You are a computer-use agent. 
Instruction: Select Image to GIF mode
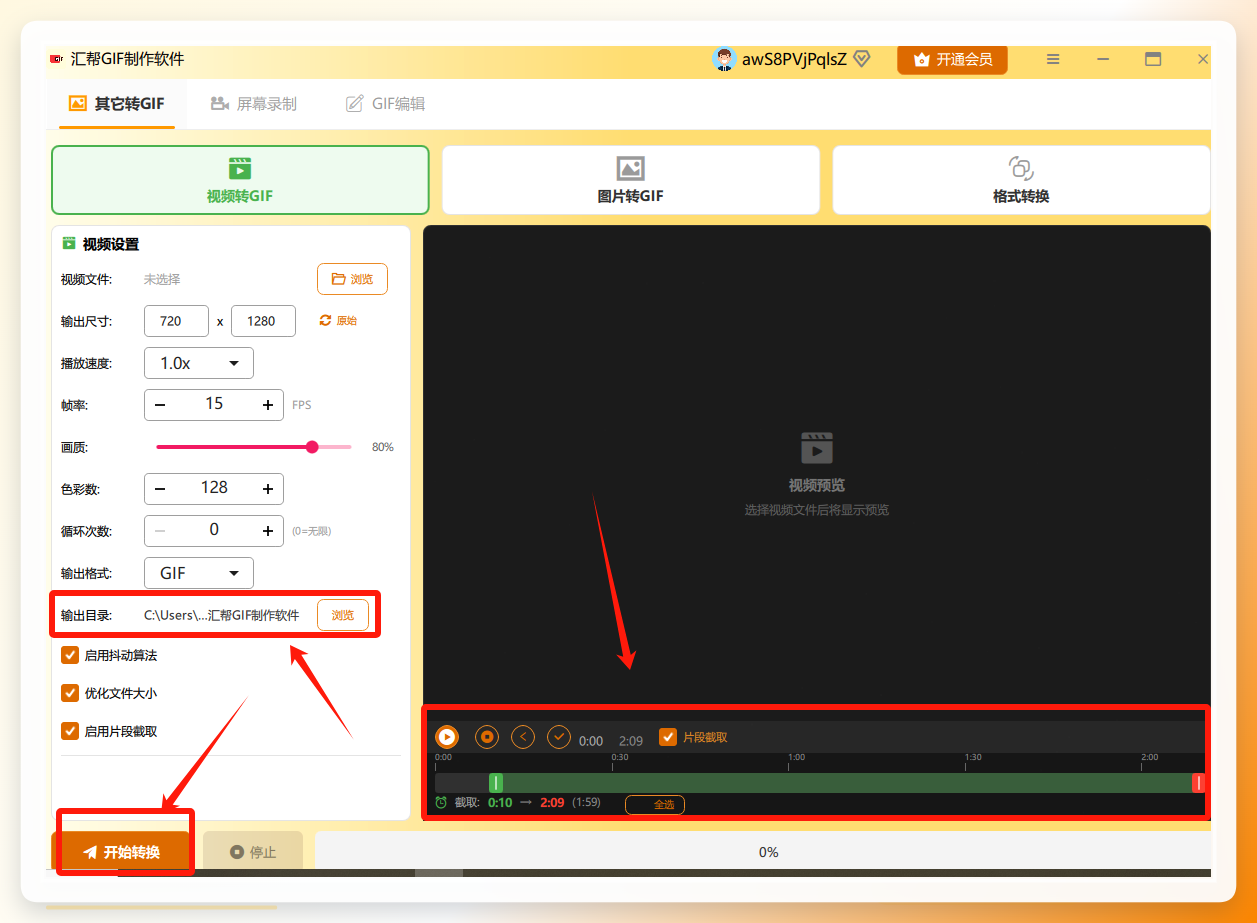coord(630,180)
